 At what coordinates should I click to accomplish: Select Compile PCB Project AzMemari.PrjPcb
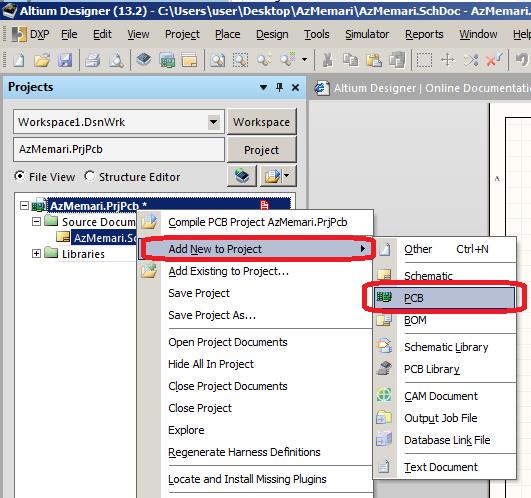pos(257,222)
